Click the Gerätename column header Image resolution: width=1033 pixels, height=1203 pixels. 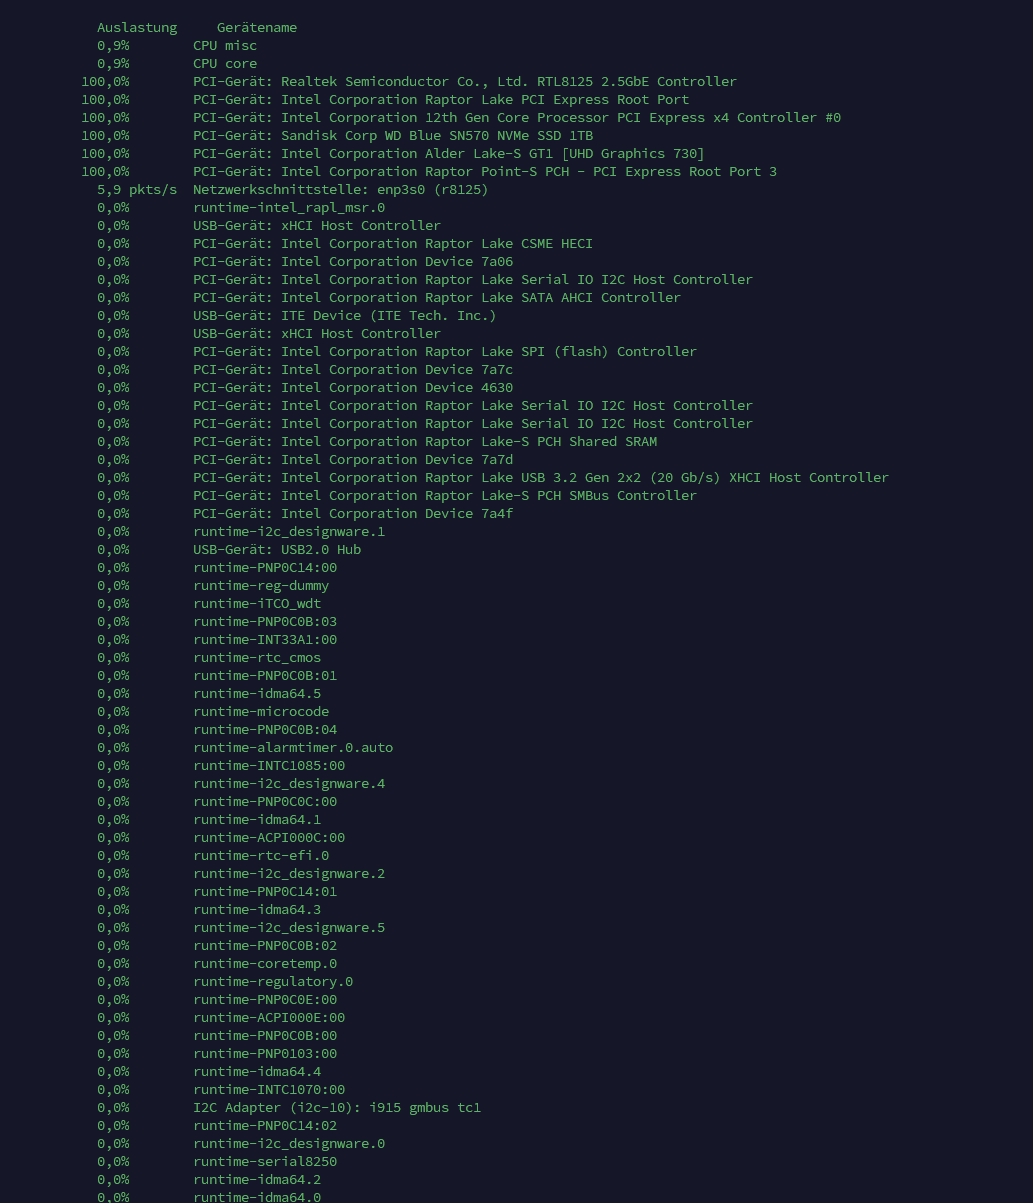(257, 27)
